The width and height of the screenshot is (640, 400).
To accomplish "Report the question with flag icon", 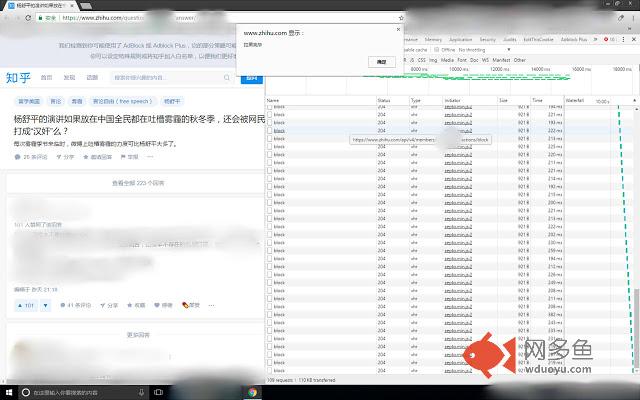I will [129, 157].
